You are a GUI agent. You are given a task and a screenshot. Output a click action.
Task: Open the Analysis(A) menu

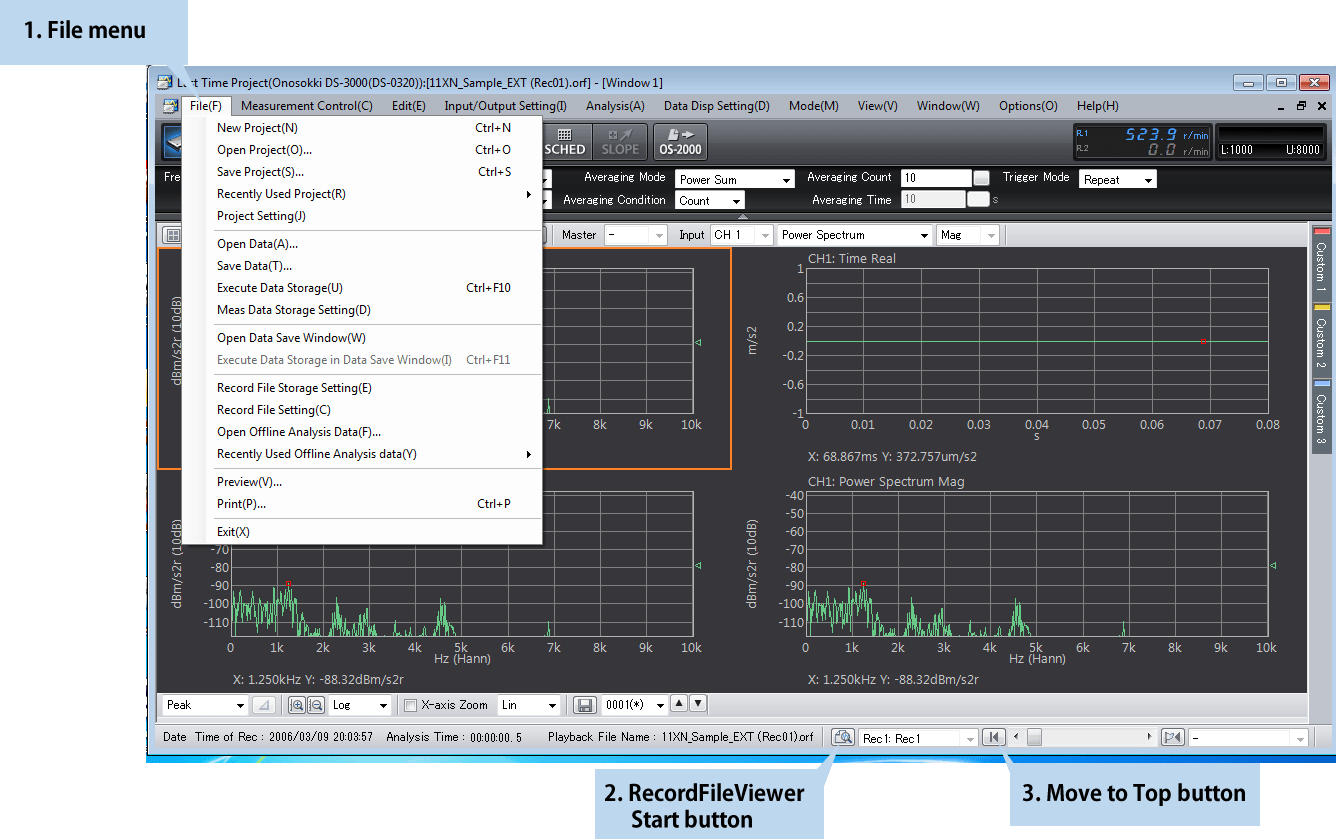pyautogui.click(x=614, y=106)
